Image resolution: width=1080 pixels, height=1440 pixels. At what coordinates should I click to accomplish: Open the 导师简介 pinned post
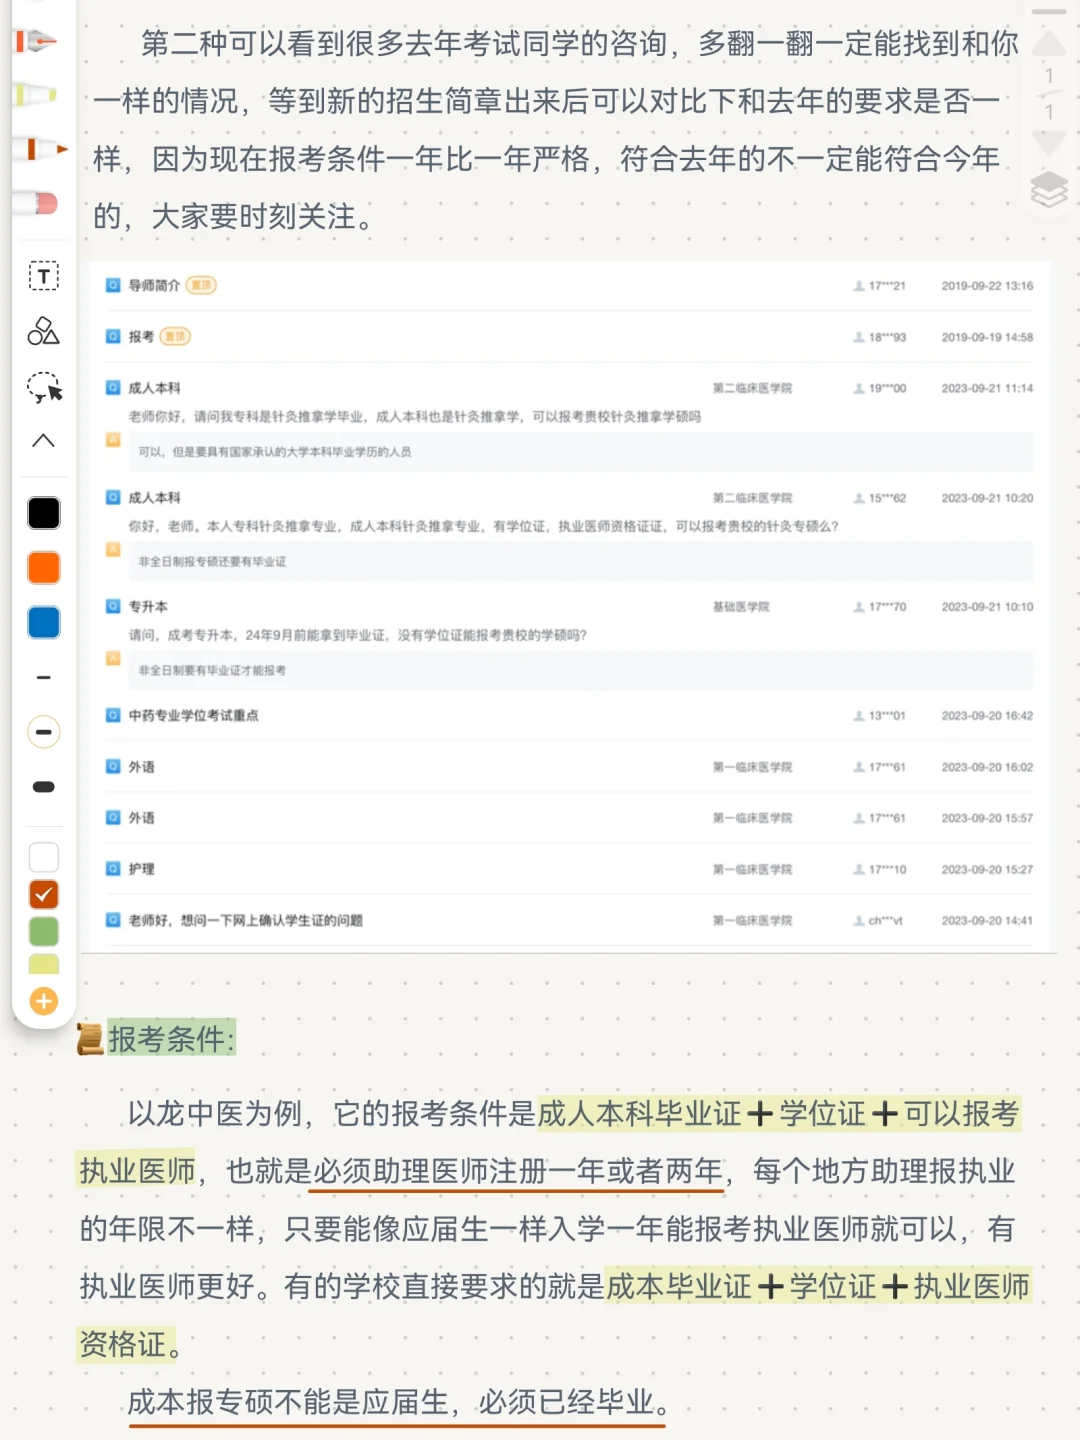pyautogui.click(x=154, y=285)
